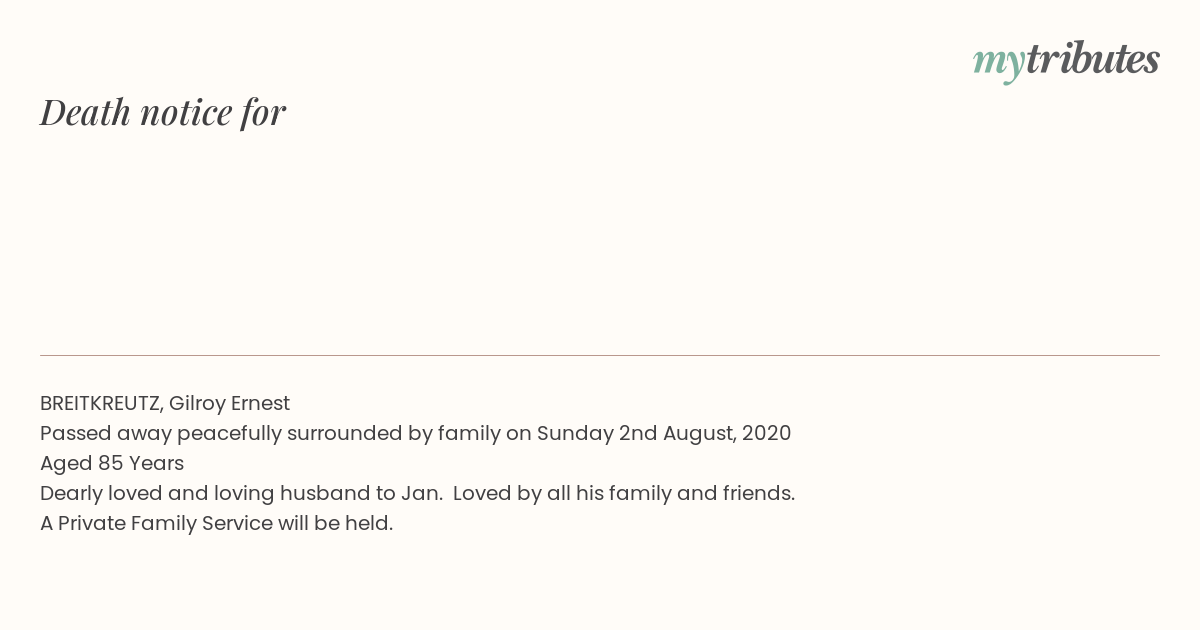Click the horizontal divider line
Screen dimensions: 1200x630
[600, 355]
